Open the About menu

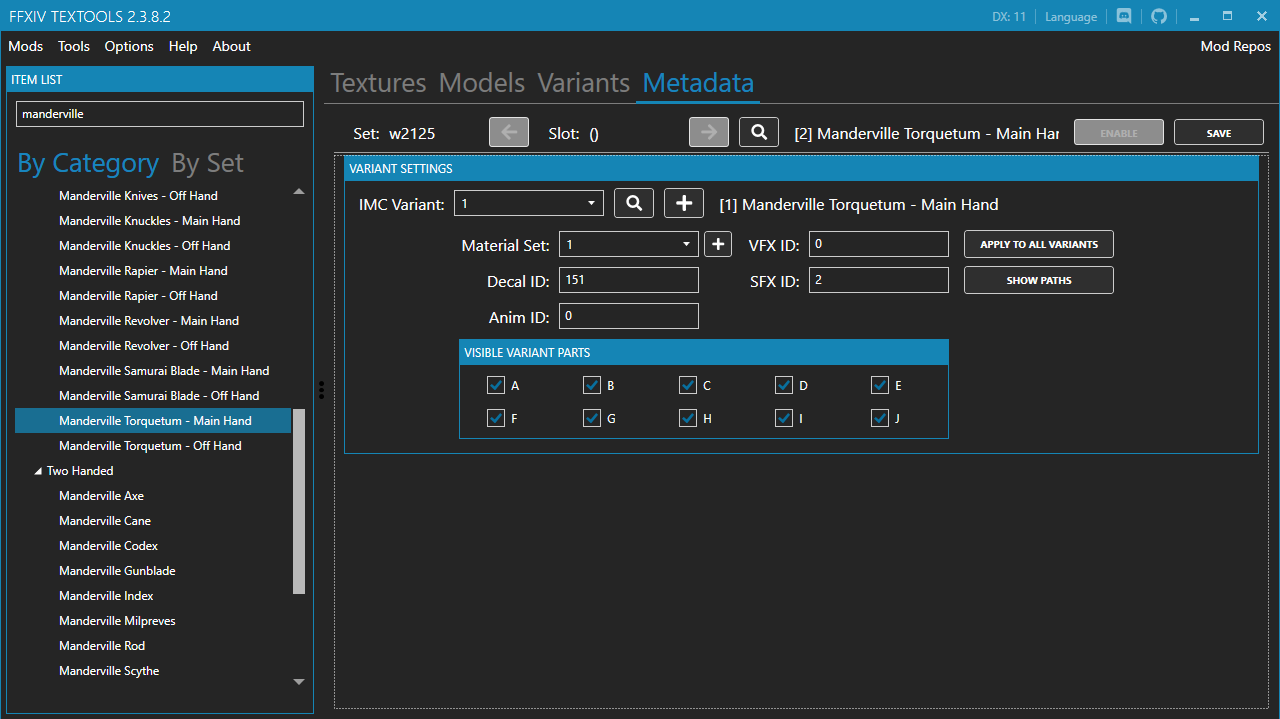tap(232, 46)
